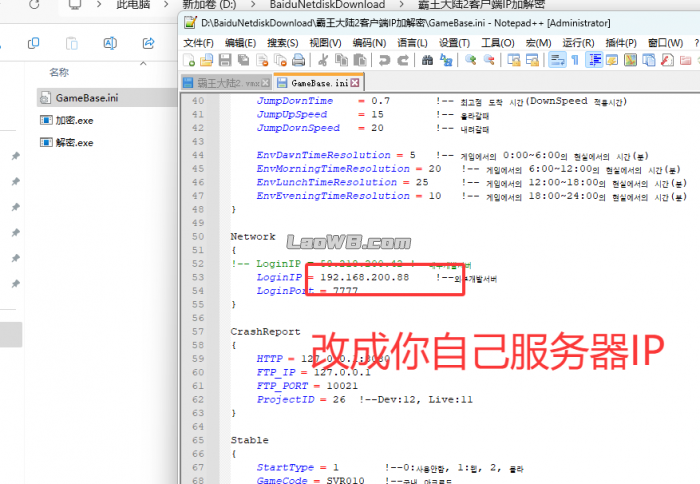
Task: Redo the last undone edit
Action: click(403, 60)
